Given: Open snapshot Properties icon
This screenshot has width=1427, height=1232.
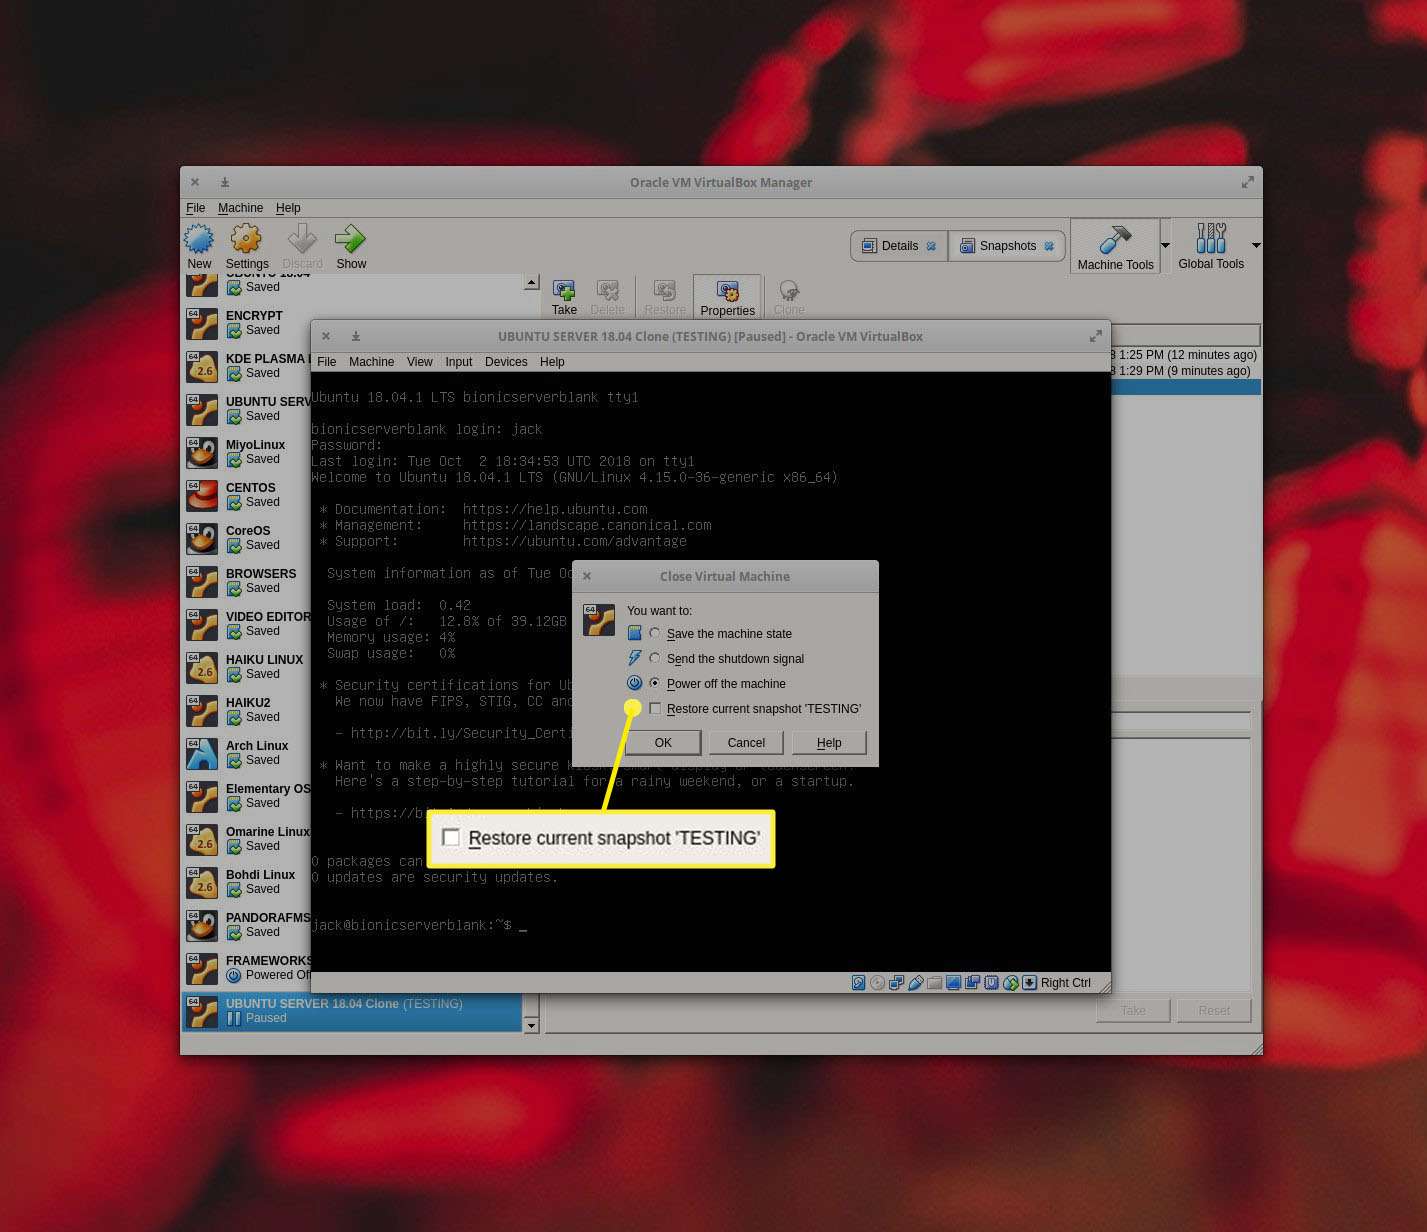Looking at the screenshot, I should click(x=727, y=291).
